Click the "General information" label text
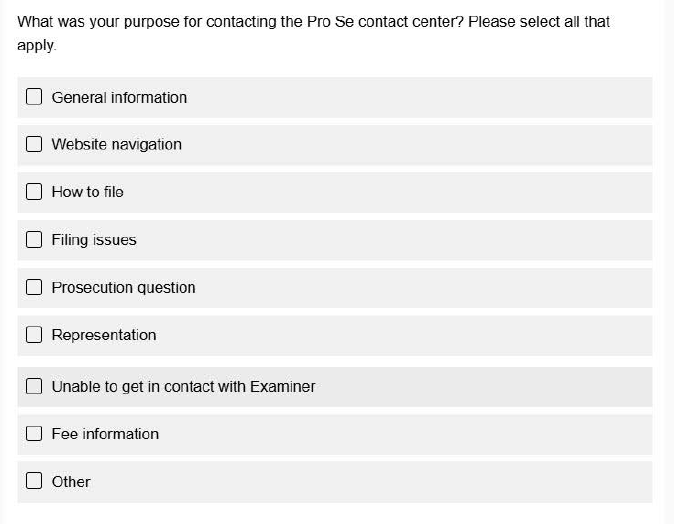The height and width of the screenshot is (524, 674). 119,97
